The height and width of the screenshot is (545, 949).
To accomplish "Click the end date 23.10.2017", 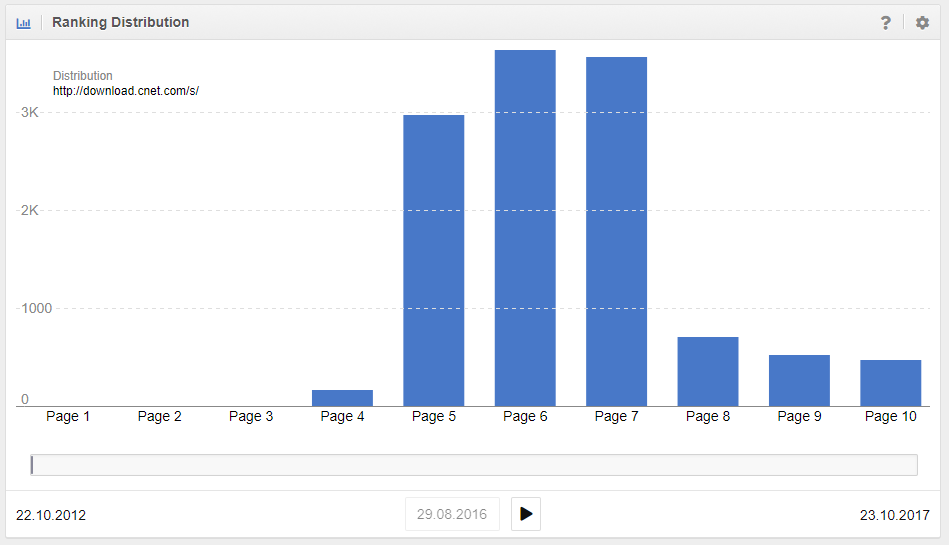I will click(x=894, y=515).
